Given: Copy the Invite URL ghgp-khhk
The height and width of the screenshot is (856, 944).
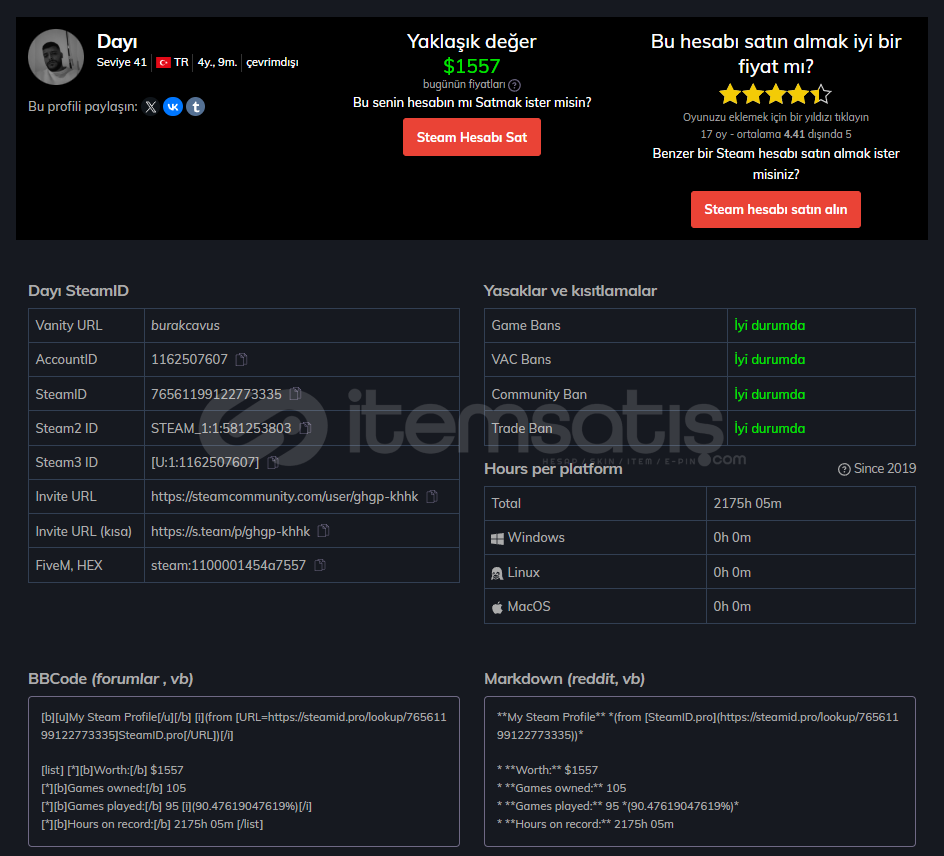Looking at the screenshot, I should coord(432,497).
